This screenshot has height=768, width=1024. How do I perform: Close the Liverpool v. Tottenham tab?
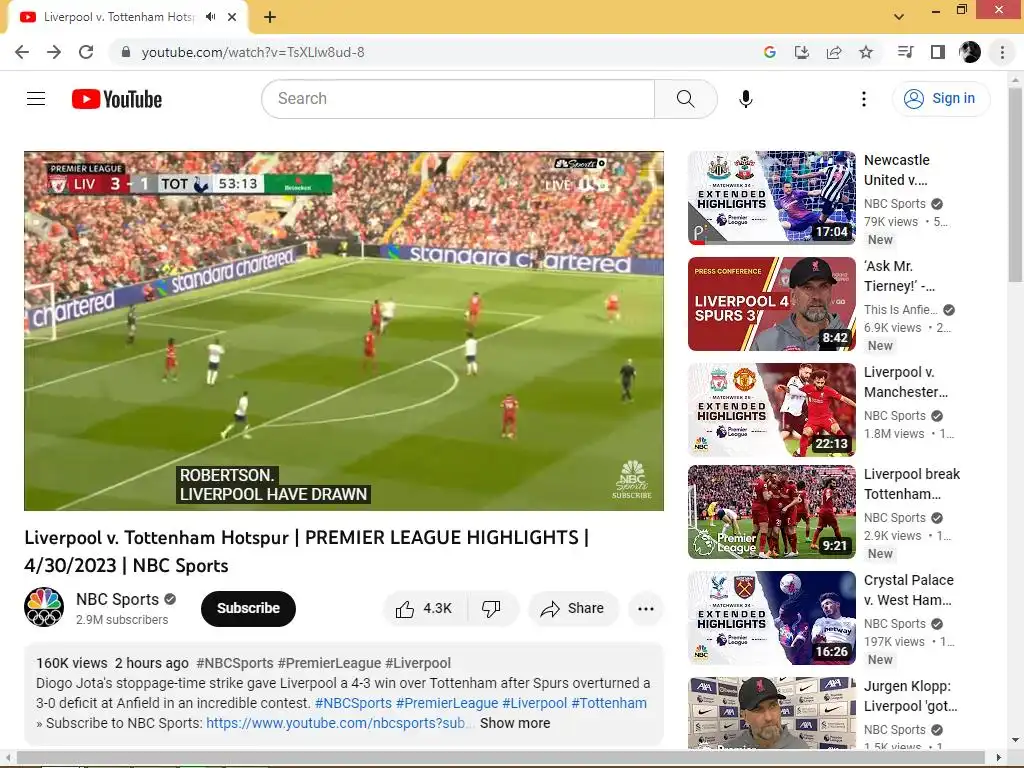click(x=232, y=17)
